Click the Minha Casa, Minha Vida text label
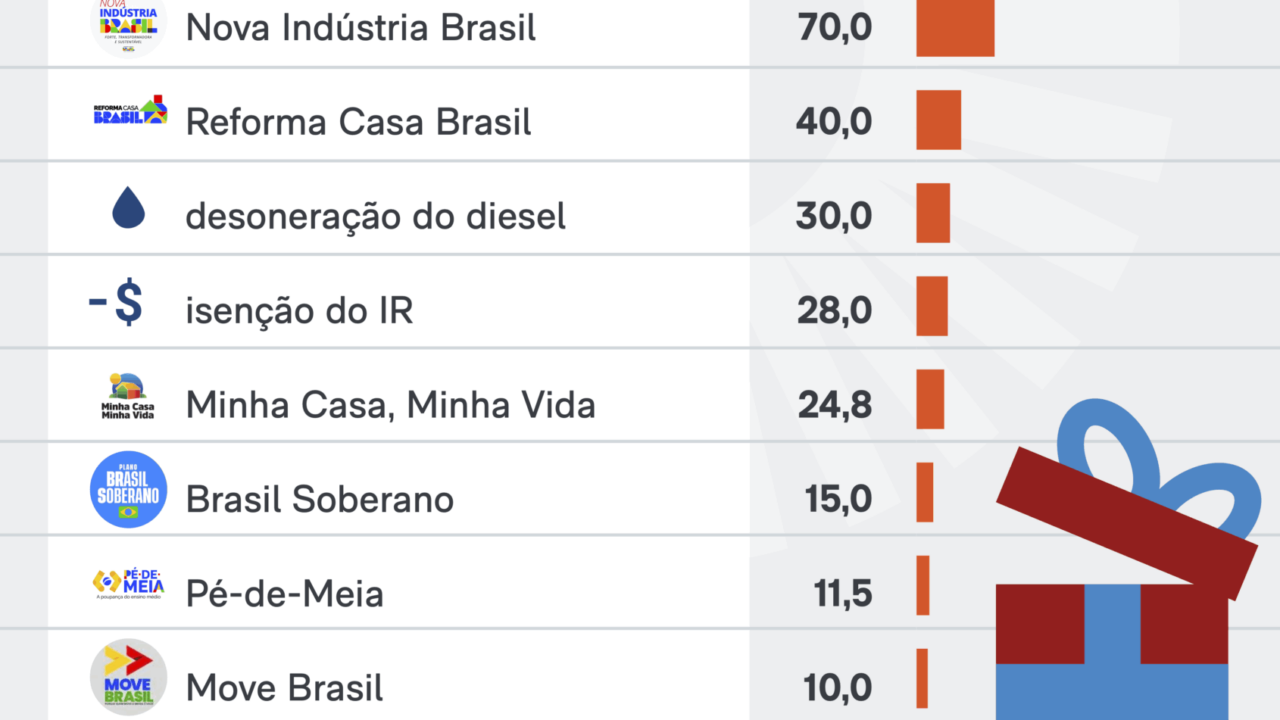Screen dimensions: 1280x720 point(391,405)
